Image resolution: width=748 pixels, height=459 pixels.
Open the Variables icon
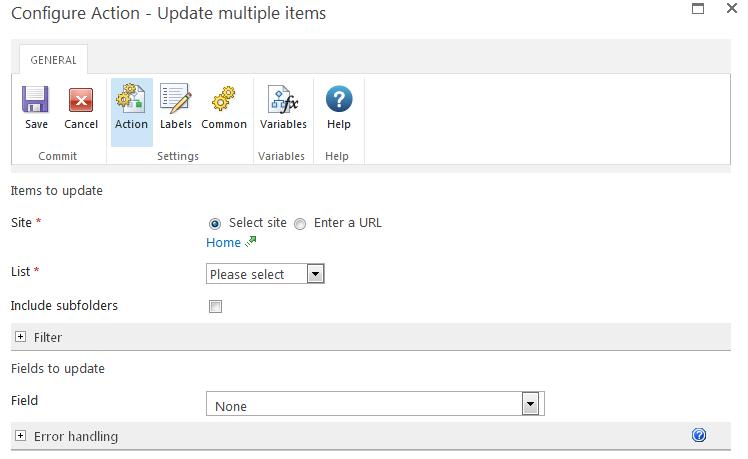click(283, 100)
